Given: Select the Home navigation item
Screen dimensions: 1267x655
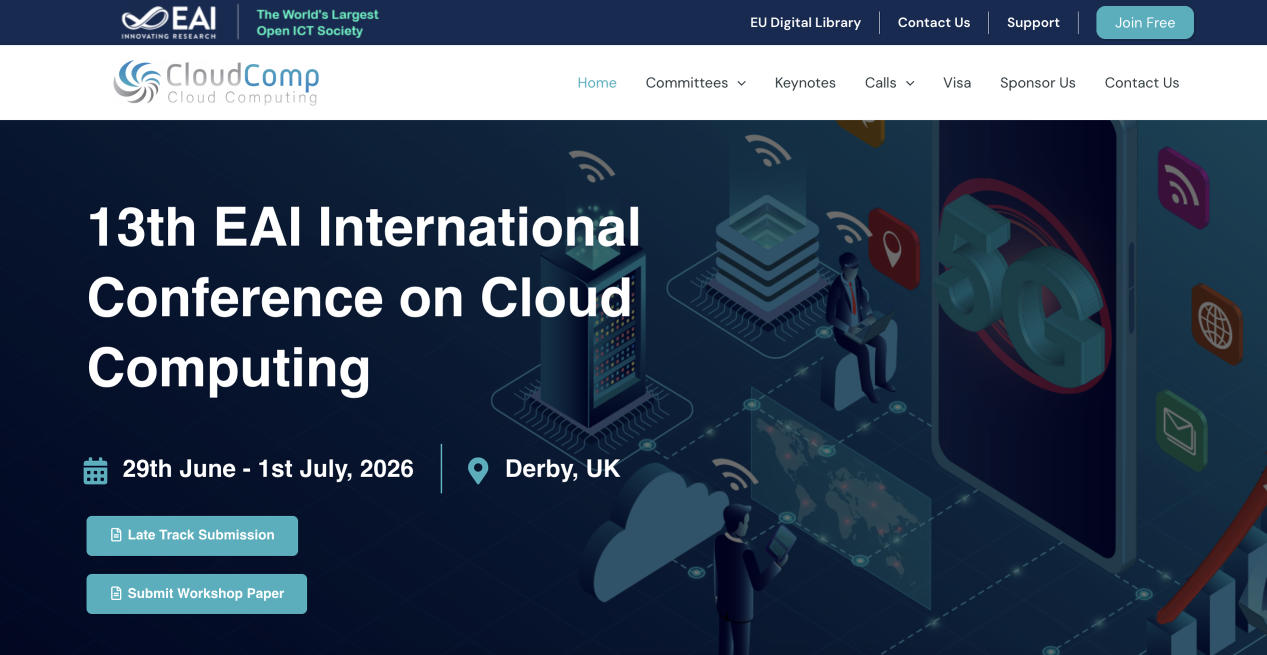Looking at the screenshot, I should (x=597, y=83).
